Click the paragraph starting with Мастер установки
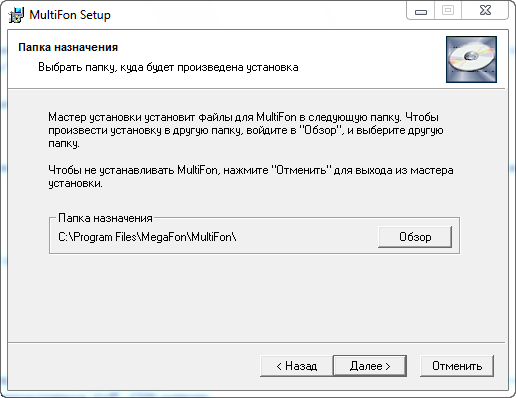The image size is (516, 398). 246,130
